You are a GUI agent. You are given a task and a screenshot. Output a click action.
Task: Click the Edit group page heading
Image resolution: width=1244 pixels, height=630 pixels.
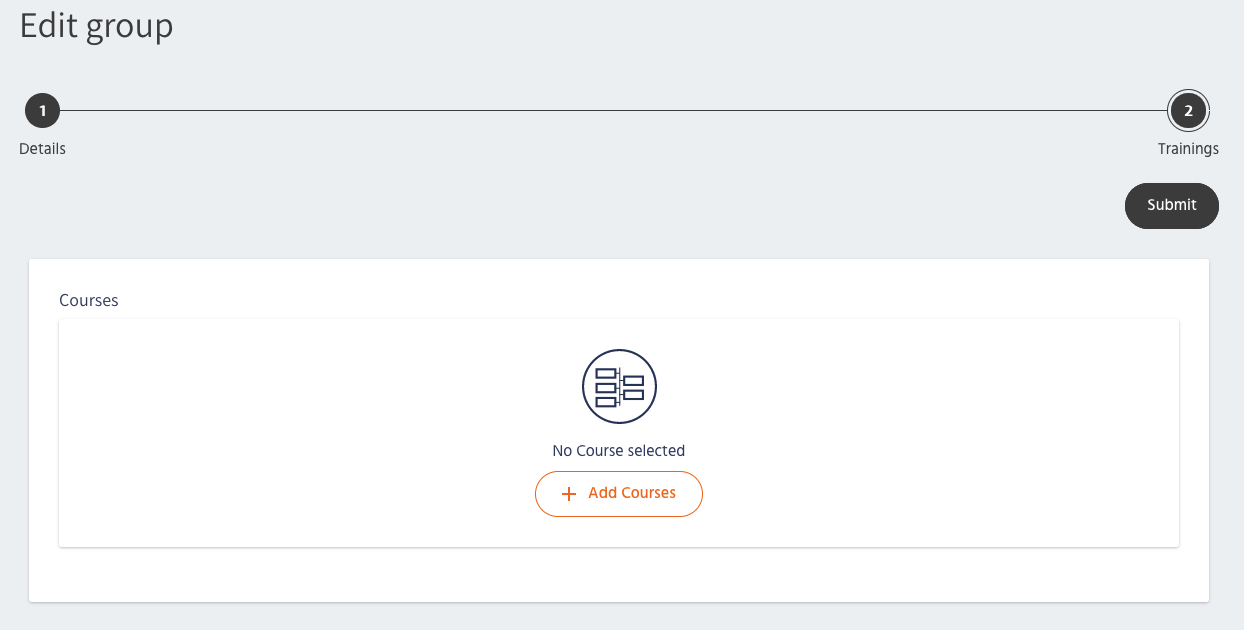97,26
